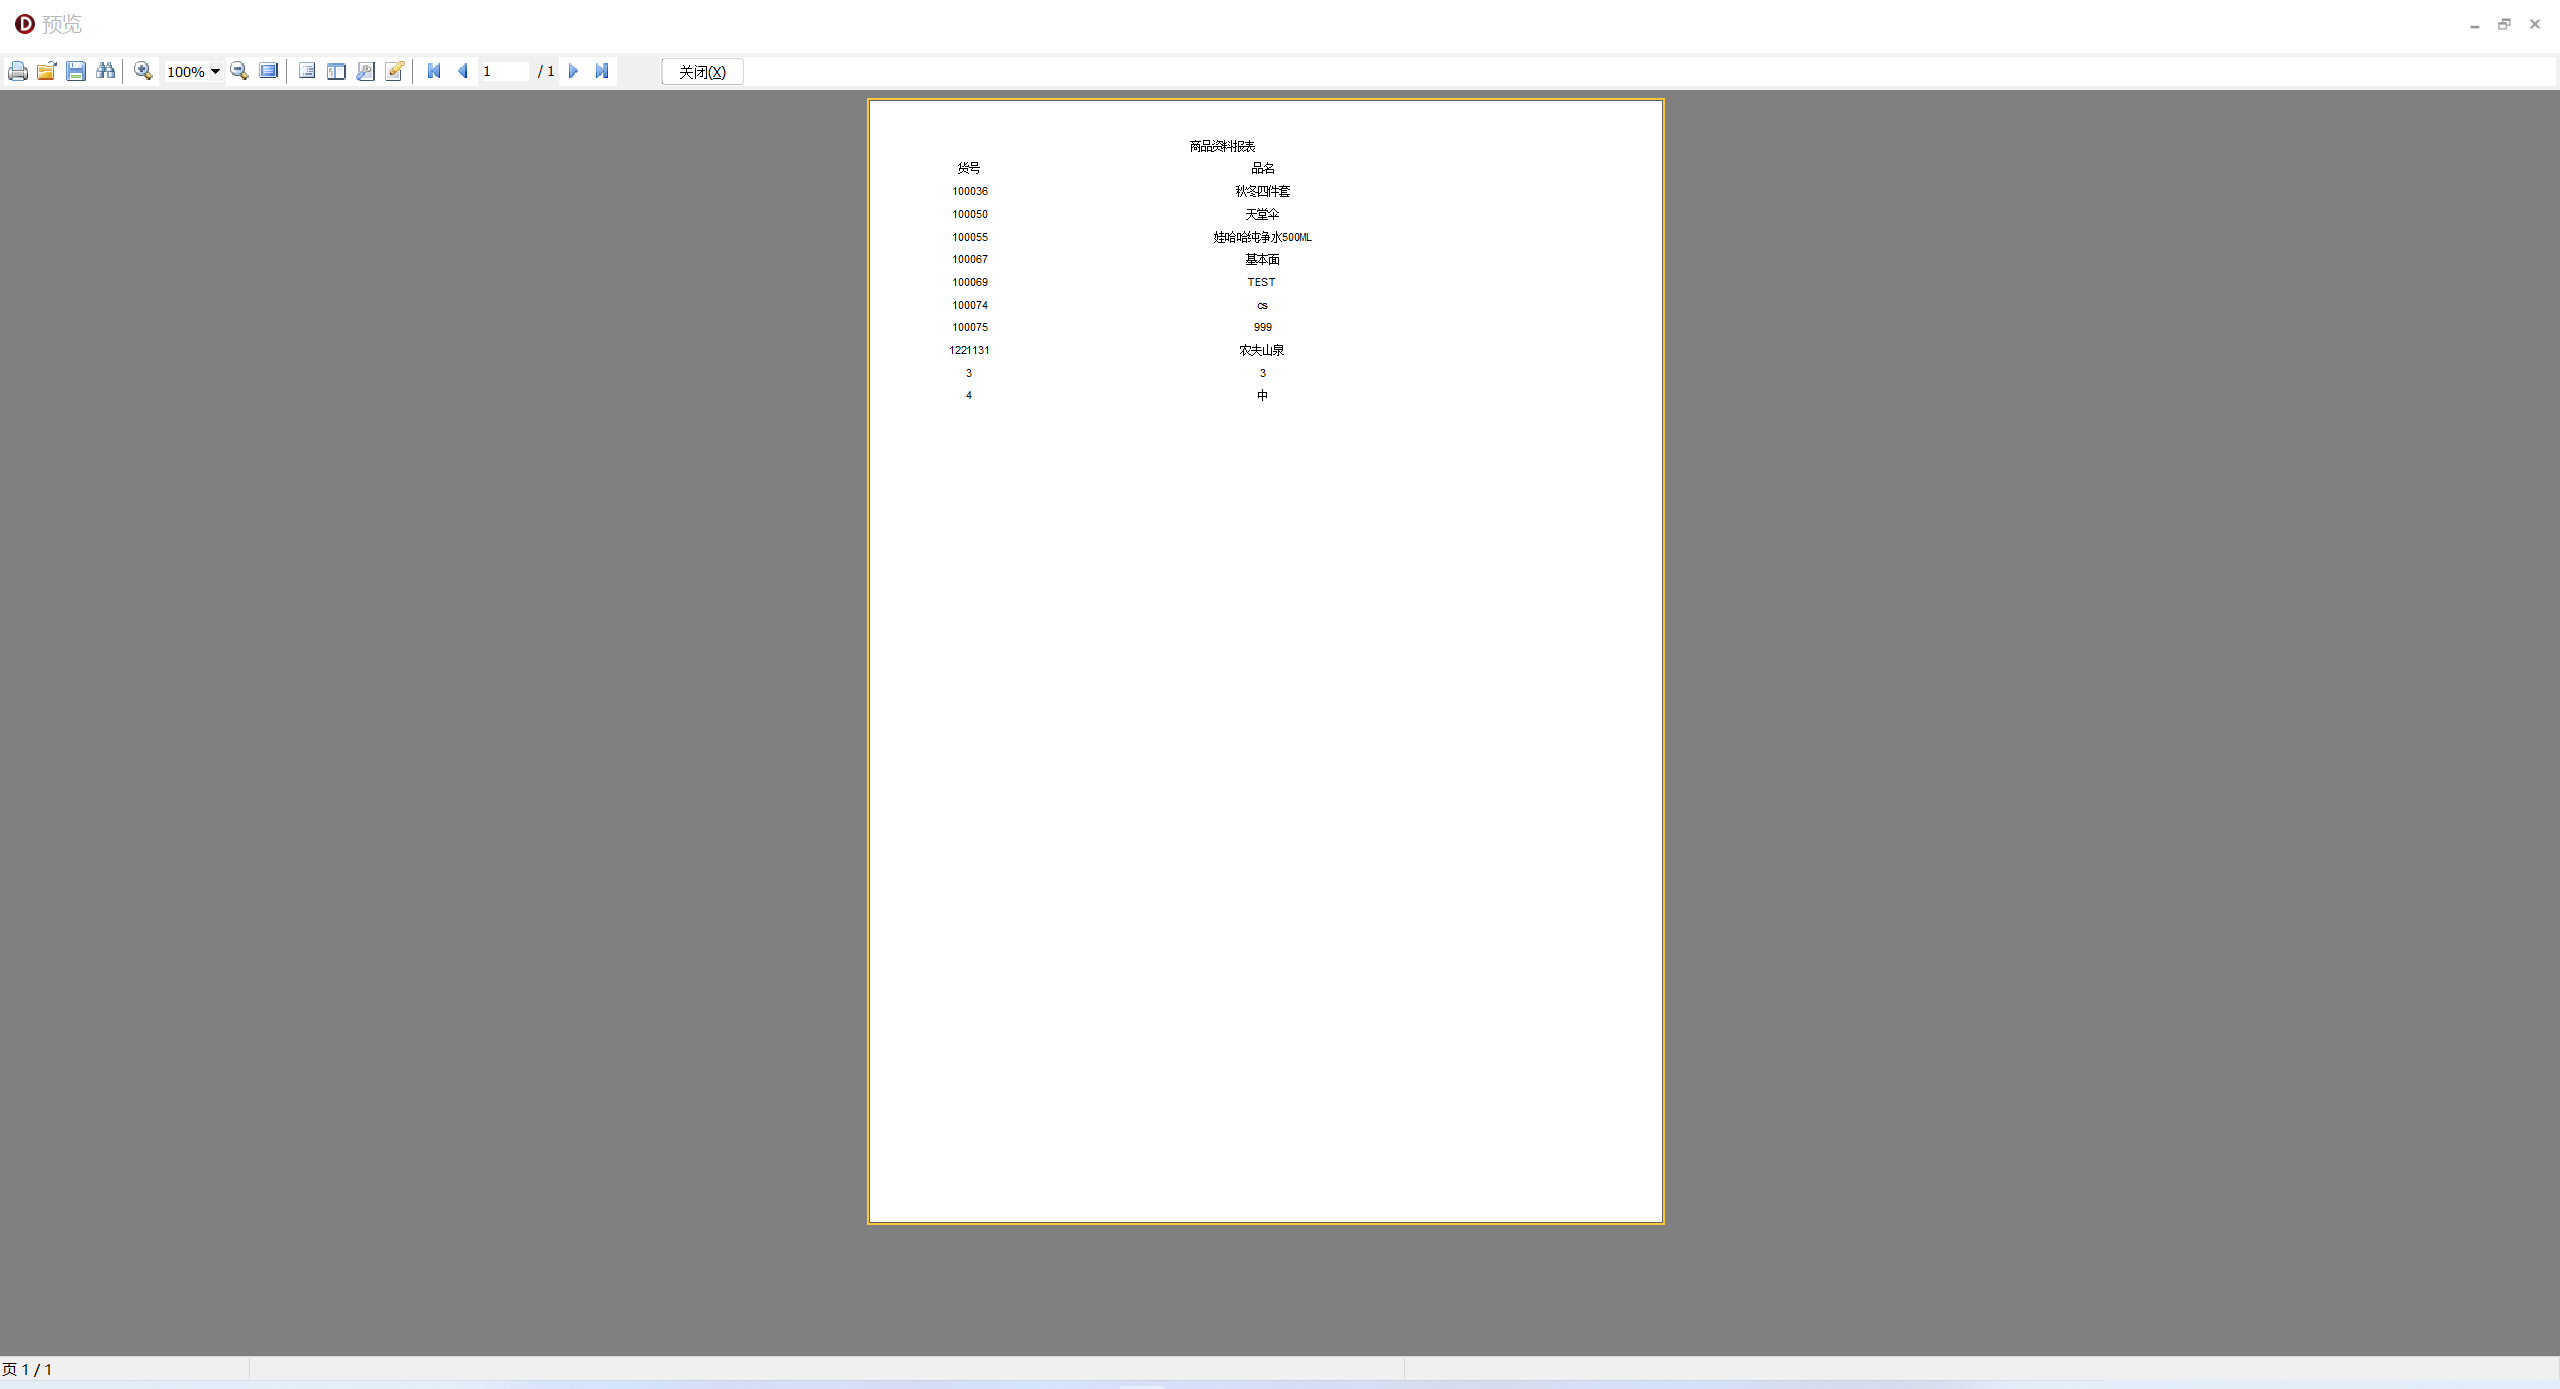Zoom out with magnifier minus icon

click(x=239, y=71)
